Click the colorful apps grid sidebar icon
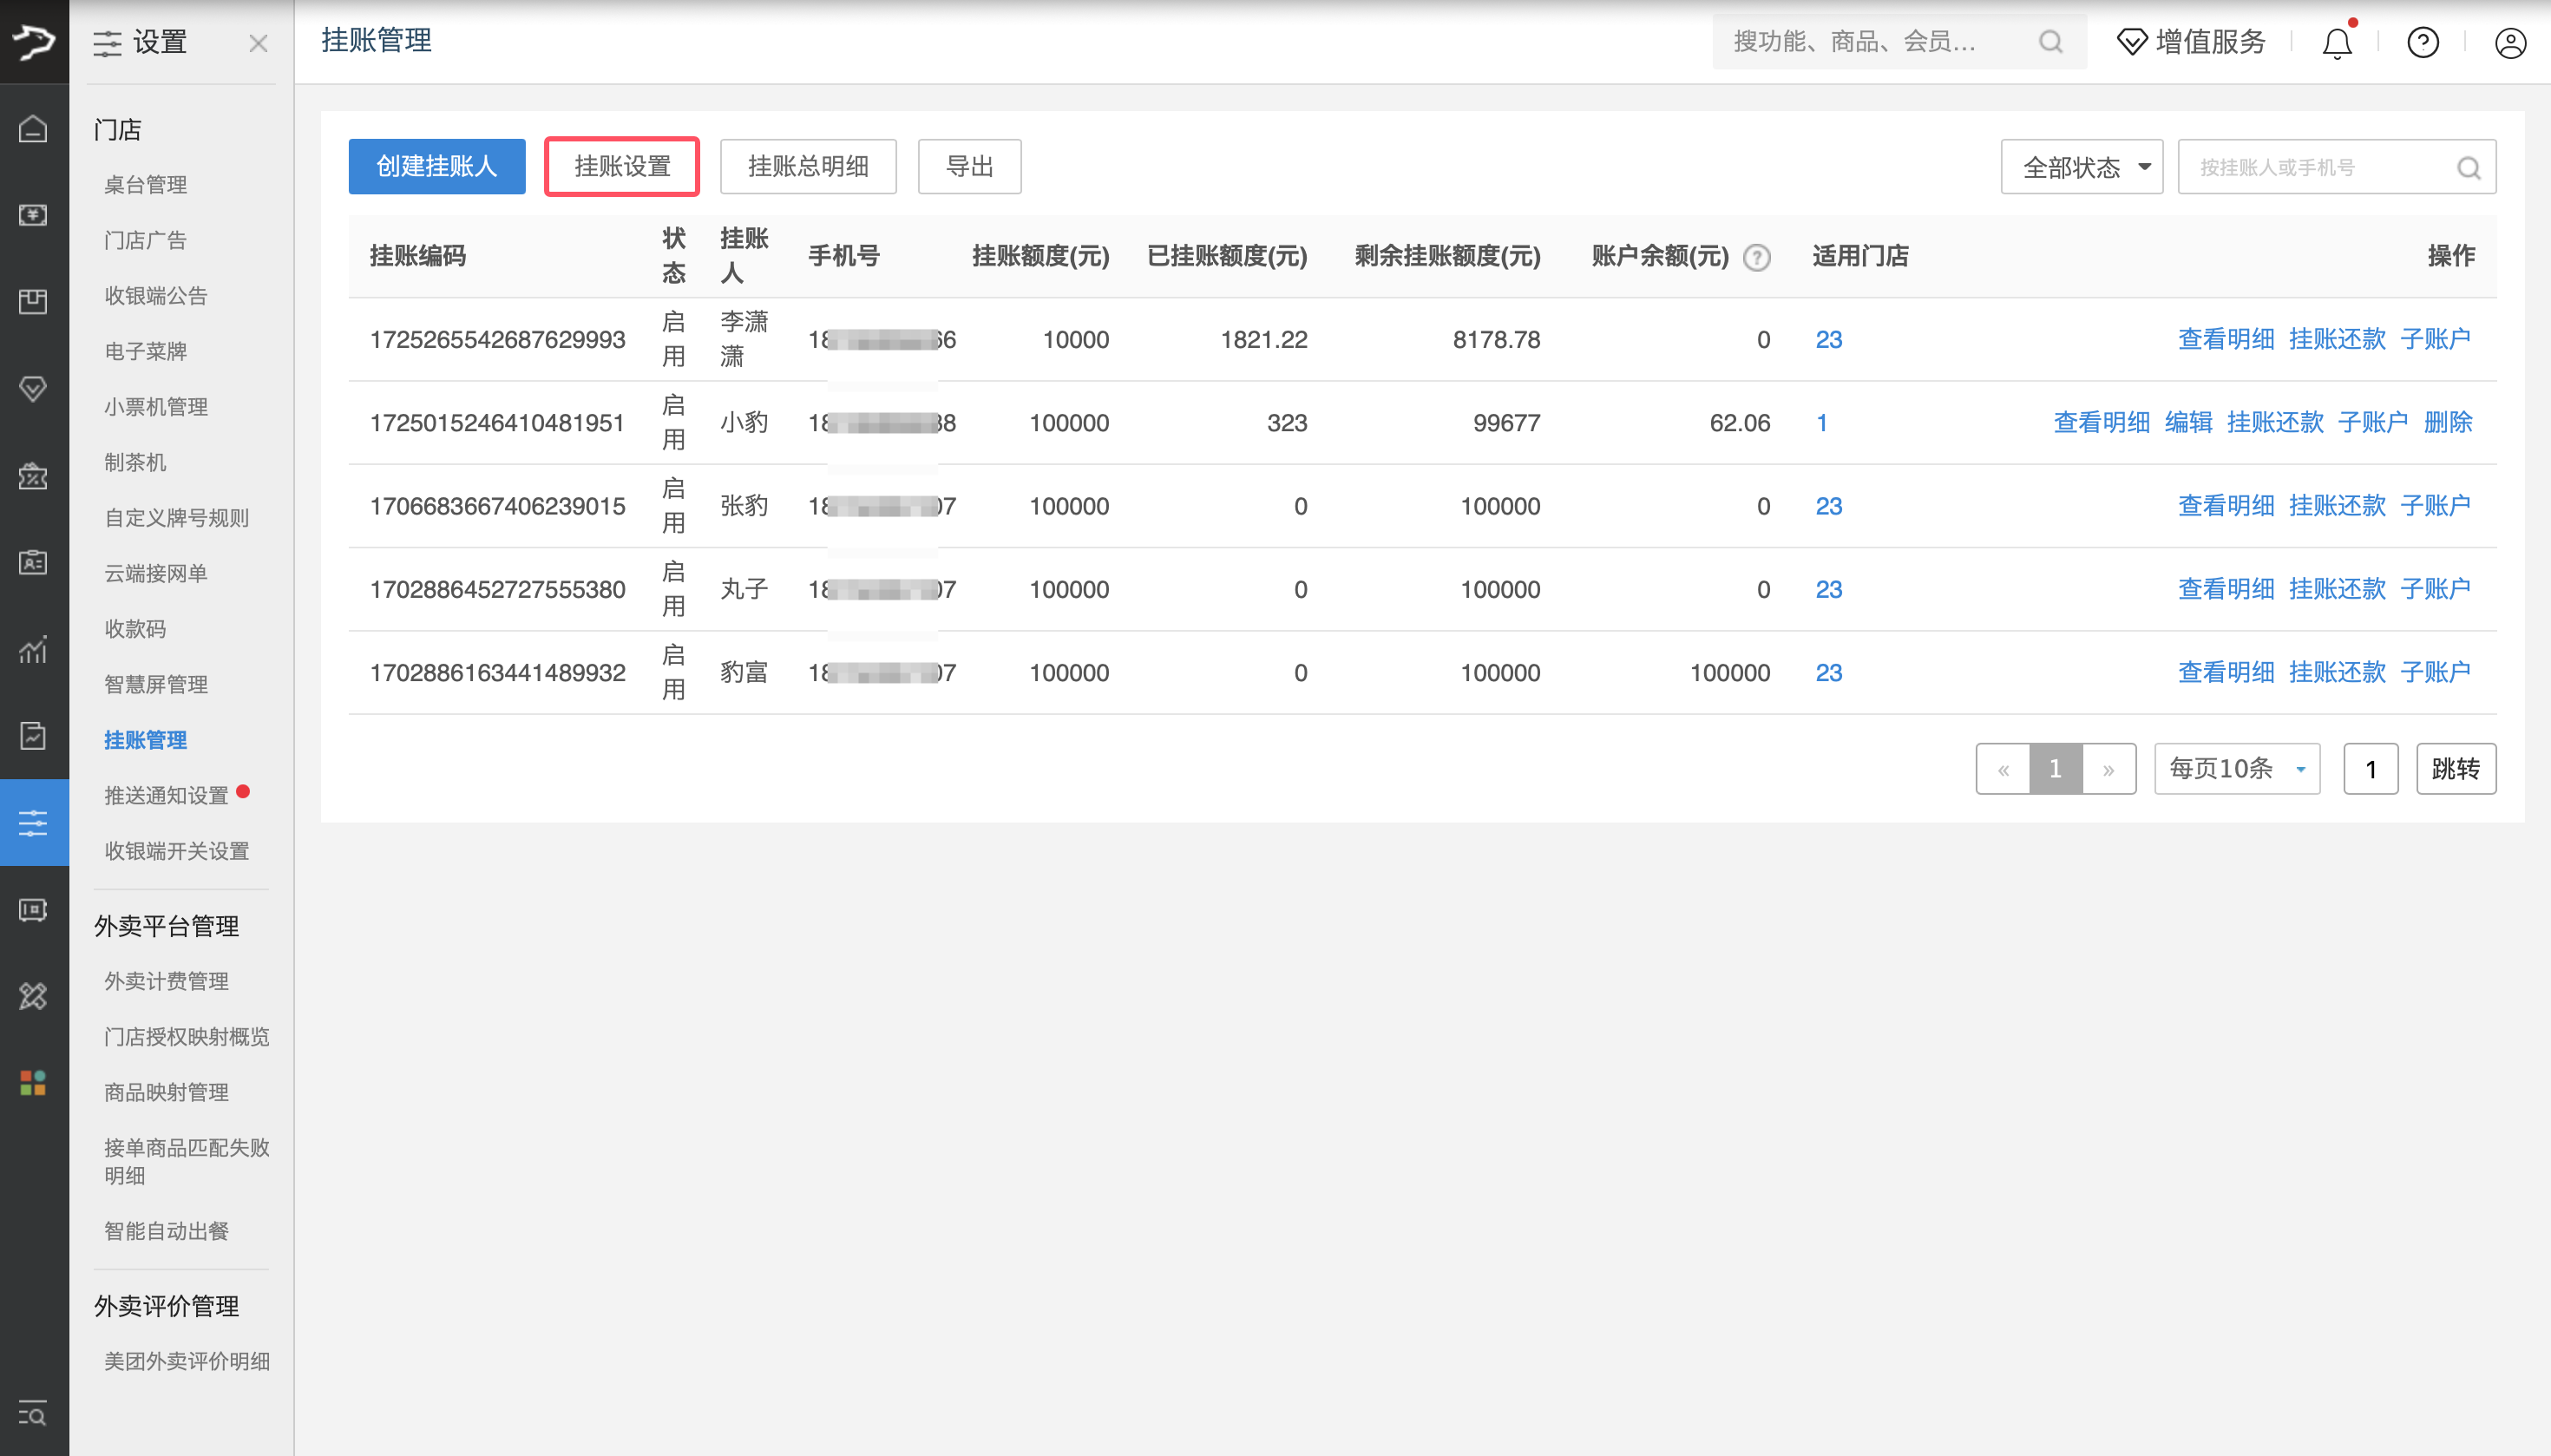Viewport: 2551px width, 1456px height. (33, 1082)
